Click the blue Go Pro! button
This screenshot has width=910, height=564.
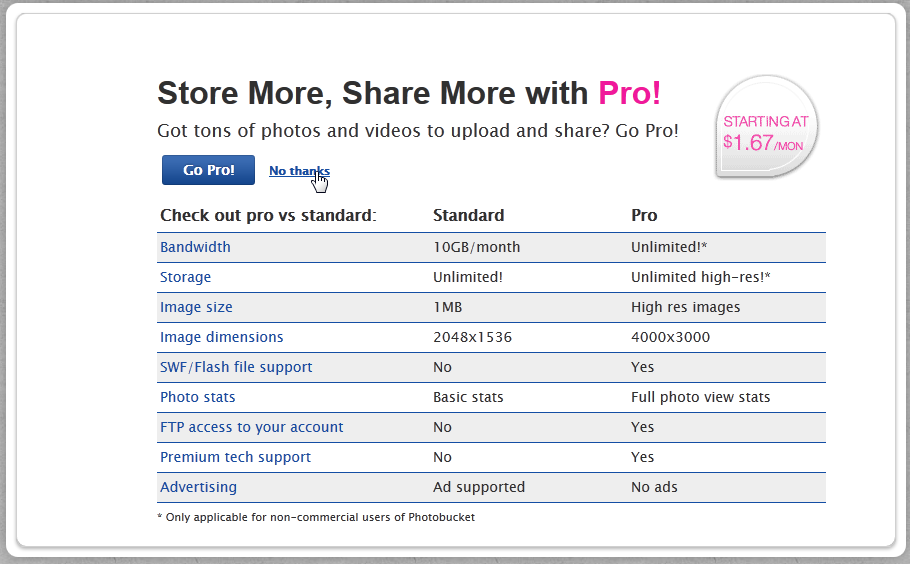pyautogui.click(x=208, y=170)
